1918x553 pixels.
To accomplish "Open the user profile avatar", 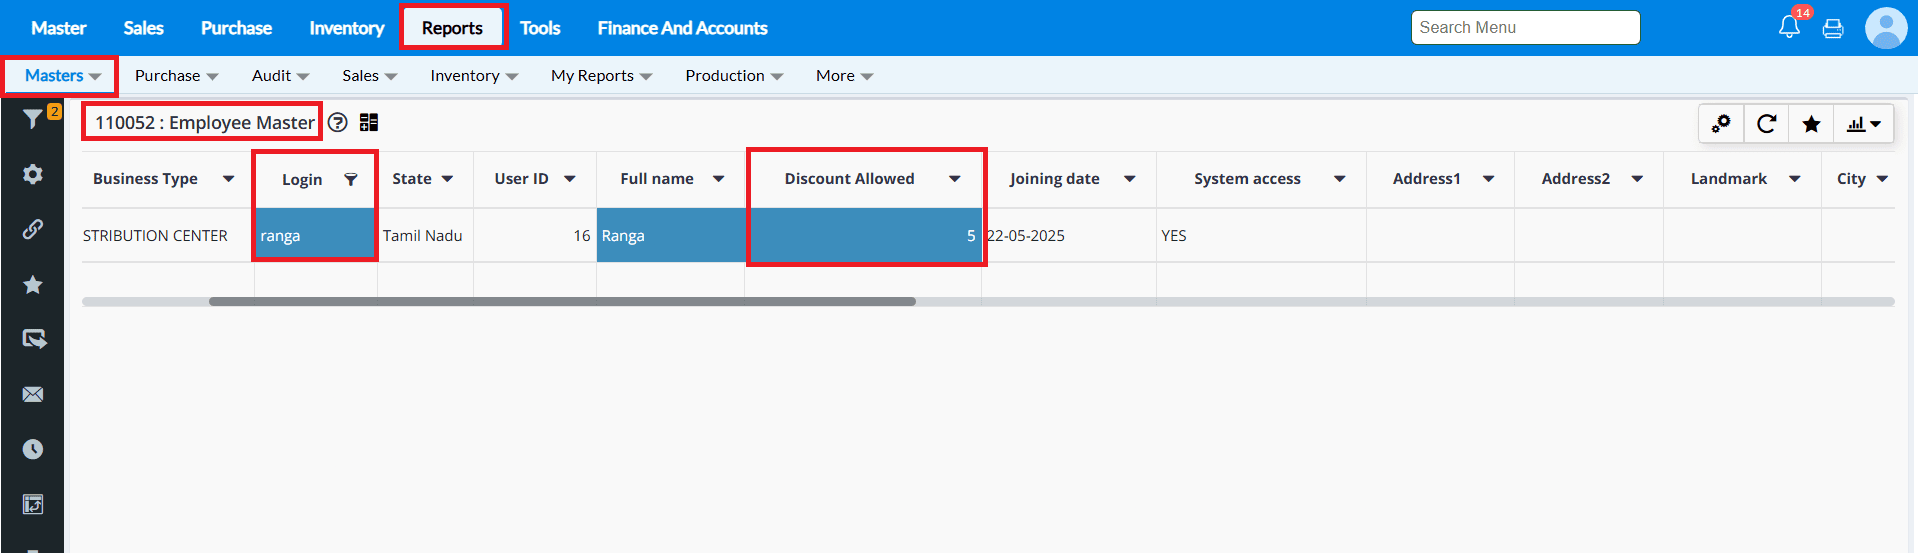I will click(x=1885, y=28).
